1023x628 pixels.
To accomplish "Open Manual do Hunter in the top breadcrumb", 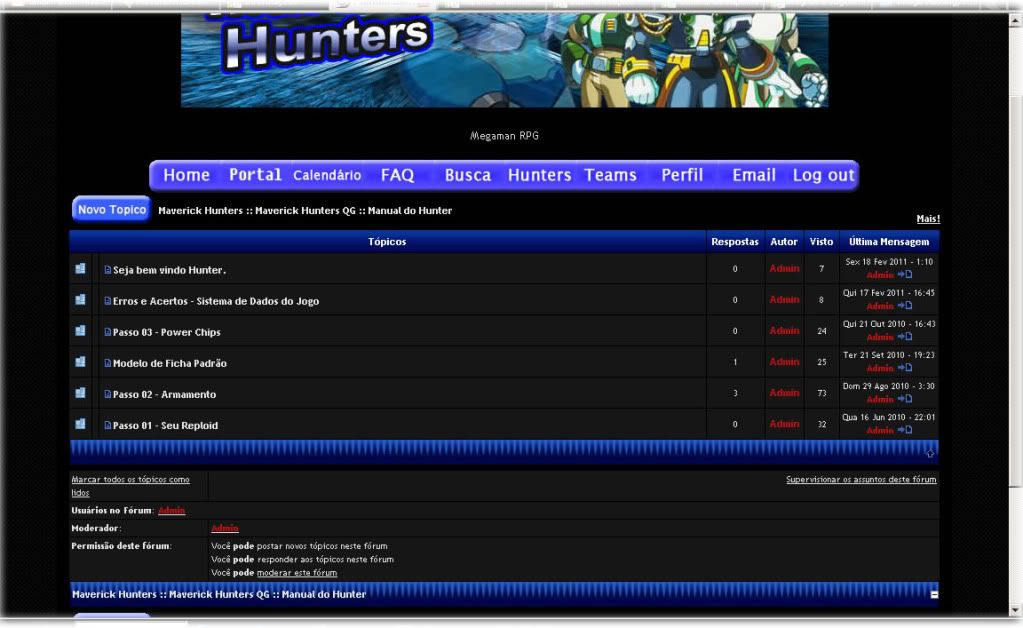I will [x=410, y=211].
